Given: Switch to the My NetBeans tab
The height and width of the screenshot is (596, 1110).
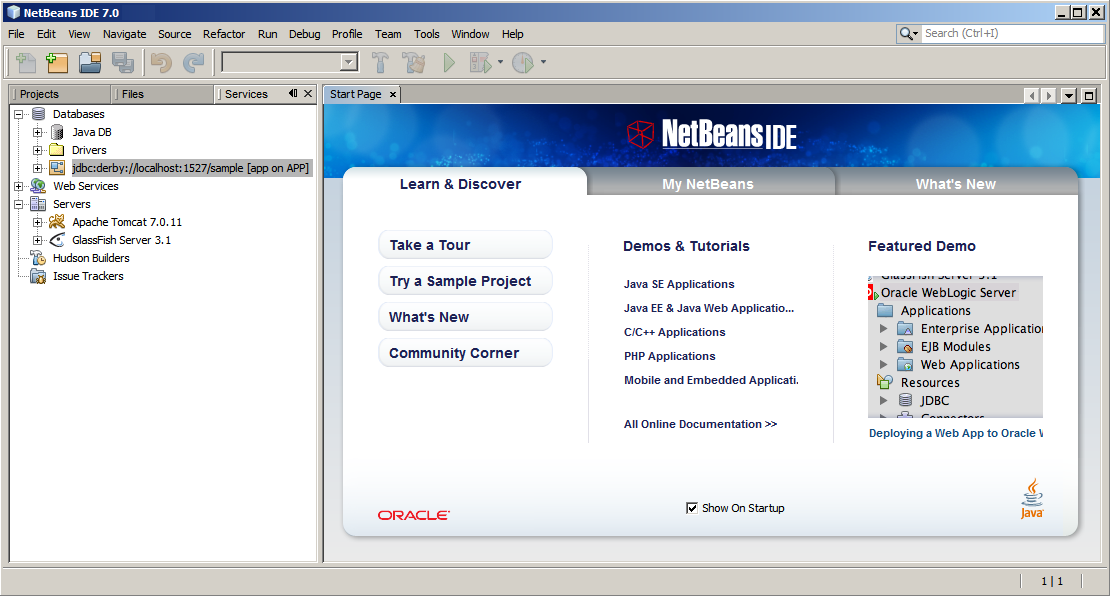Looking at the screenshot, I should pos(708,183).
